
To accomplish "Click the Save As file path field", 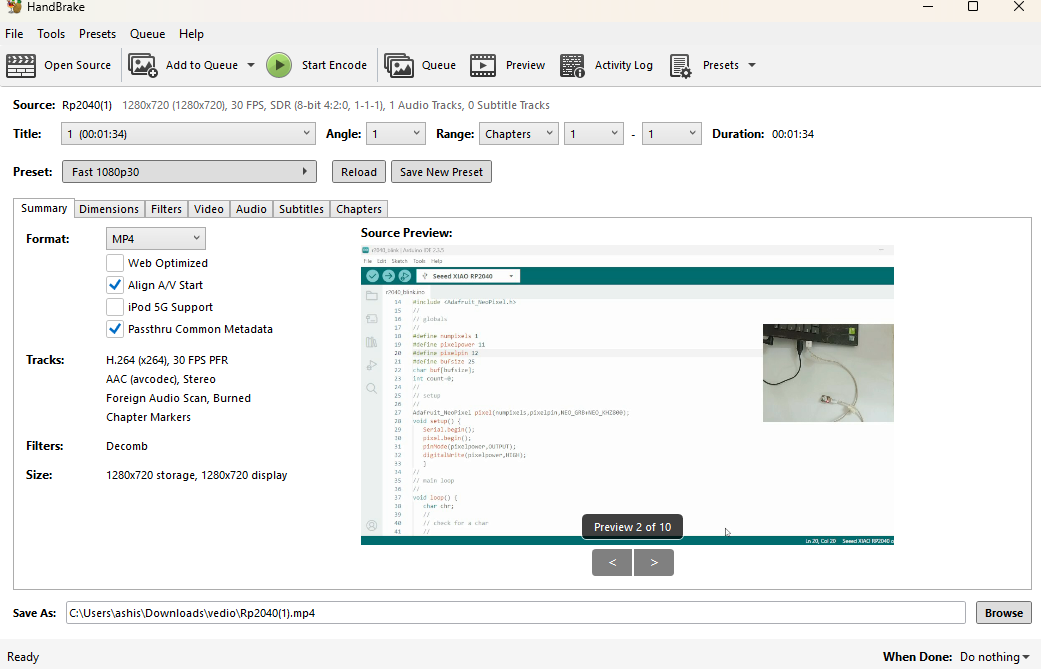I will (515, 613).
